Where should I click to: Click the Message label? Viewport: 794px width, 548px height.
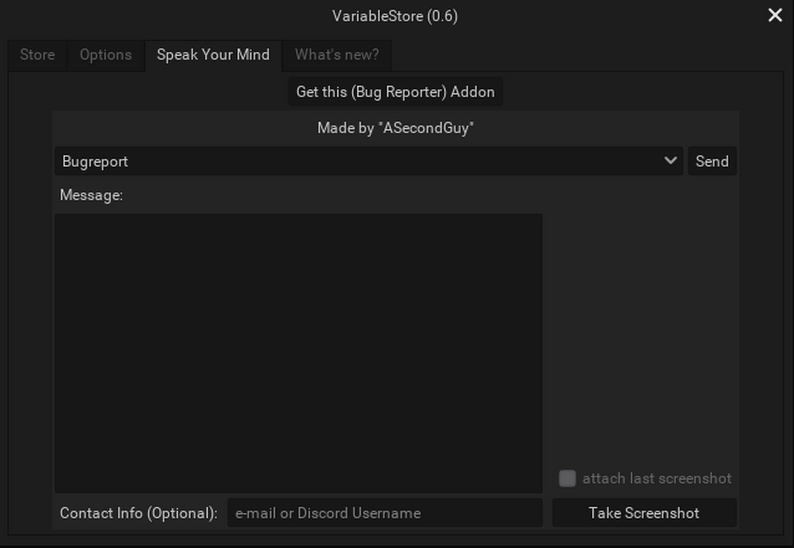(x=91, y=195)
